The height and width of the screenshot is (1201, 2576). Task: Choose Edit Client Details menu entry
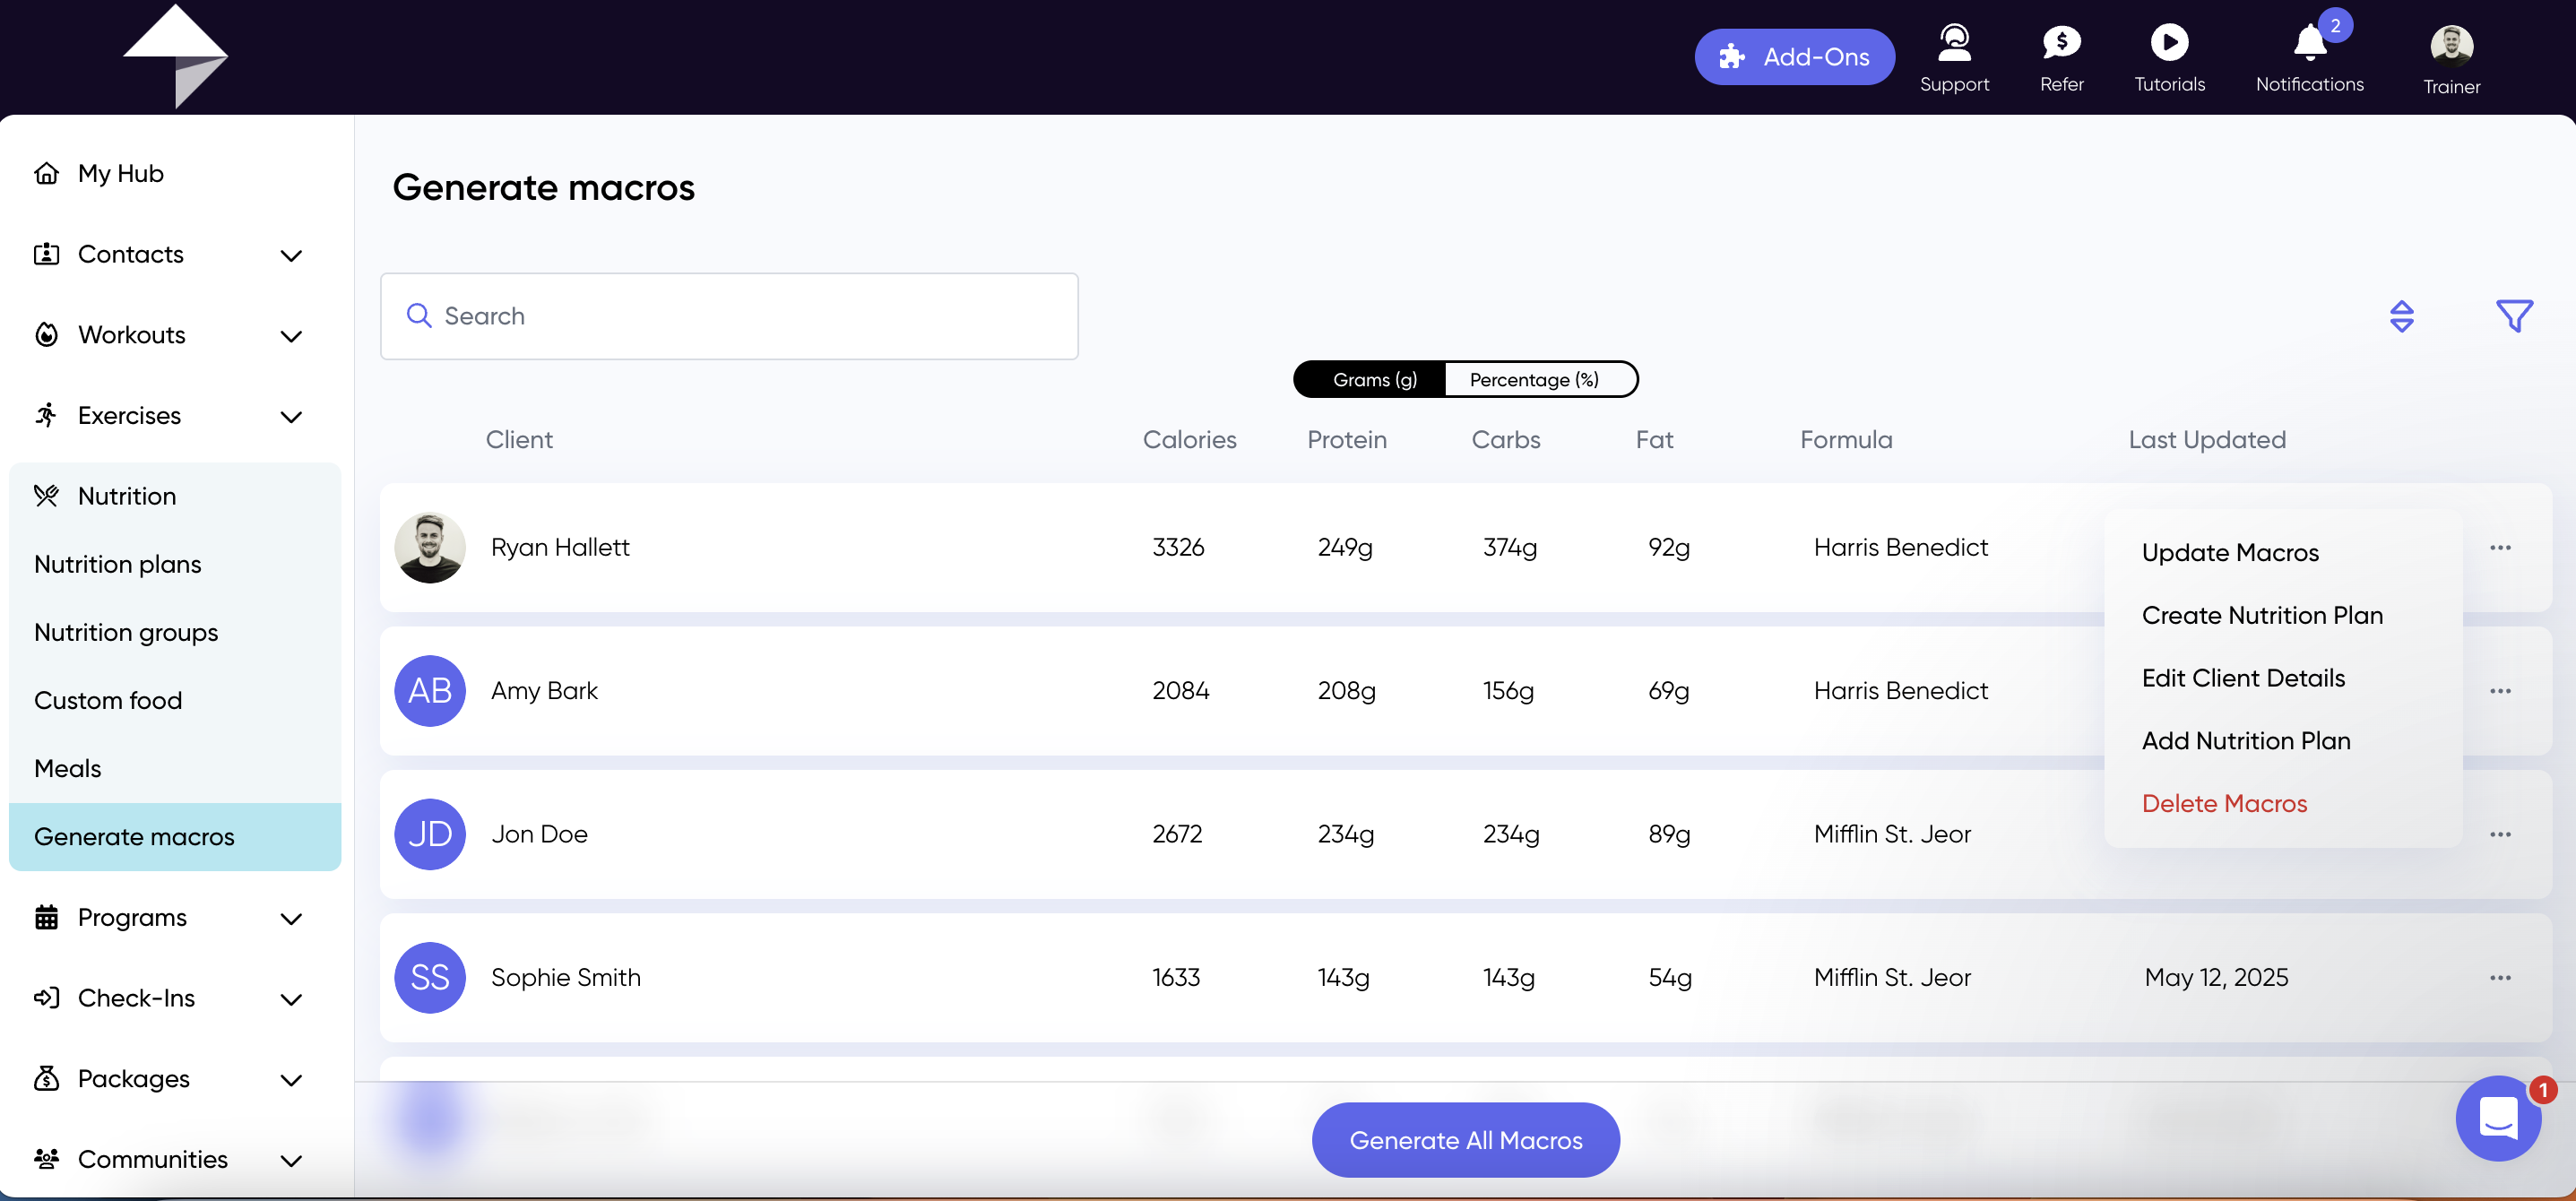click(2243, 678)
